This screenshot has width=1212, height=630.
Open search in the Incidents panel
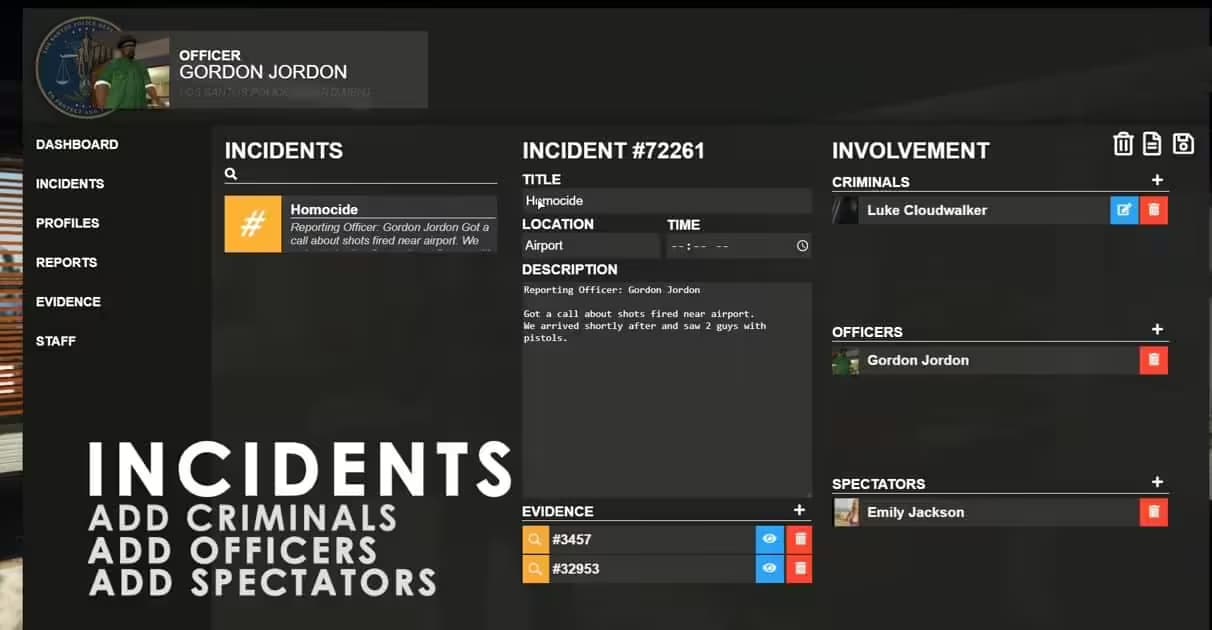230,173
